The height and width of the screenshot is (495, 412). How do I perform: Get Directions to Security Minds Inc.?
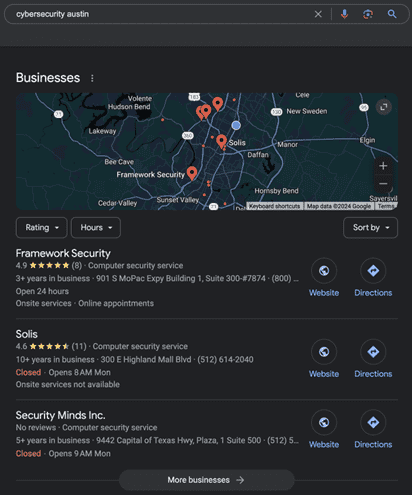pos(373,422)
